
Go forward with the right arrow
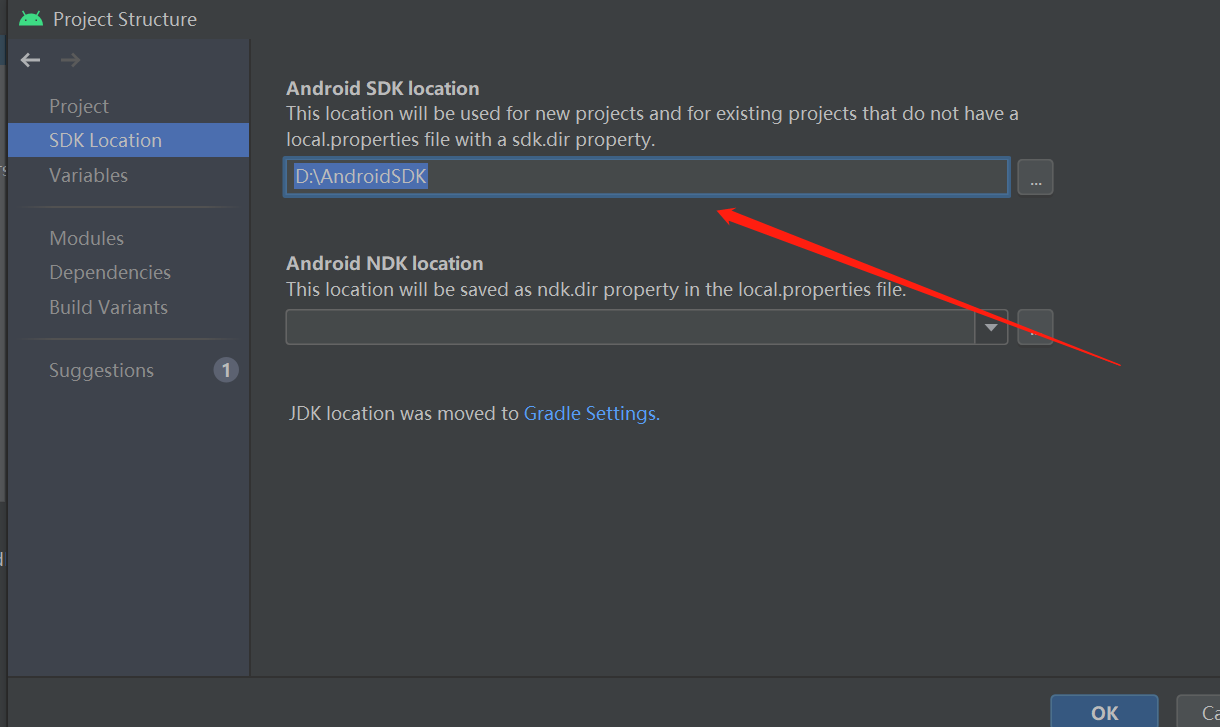[70, 60]
